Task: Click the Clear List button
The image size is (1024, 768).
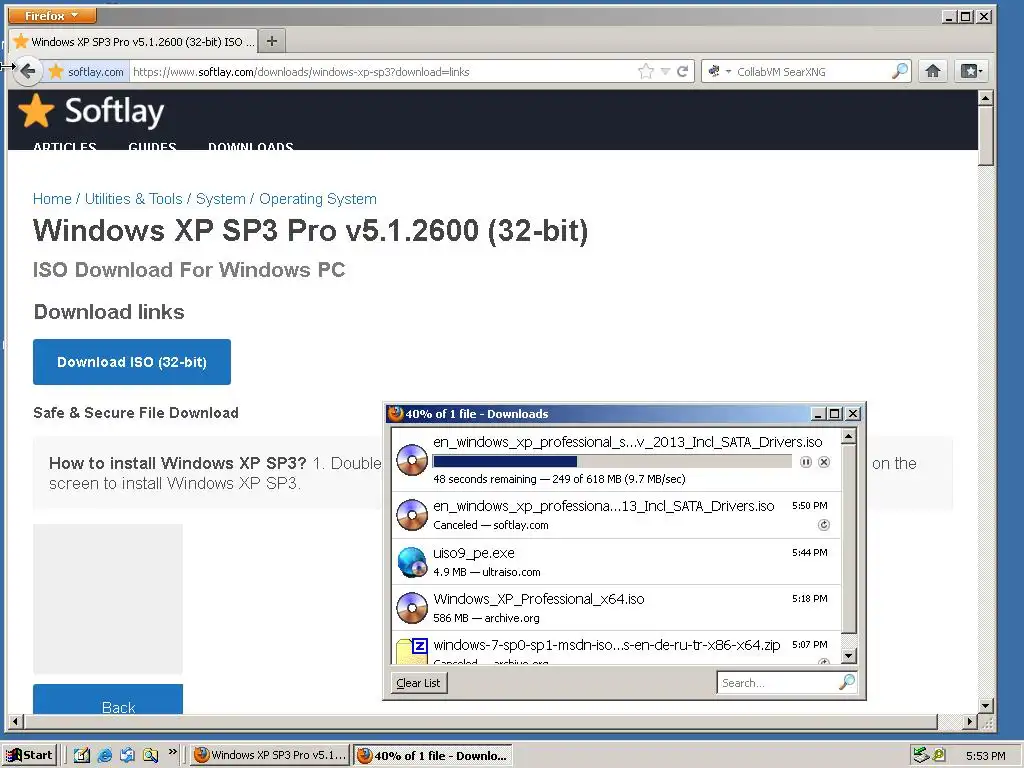Action: click(418, 683)
